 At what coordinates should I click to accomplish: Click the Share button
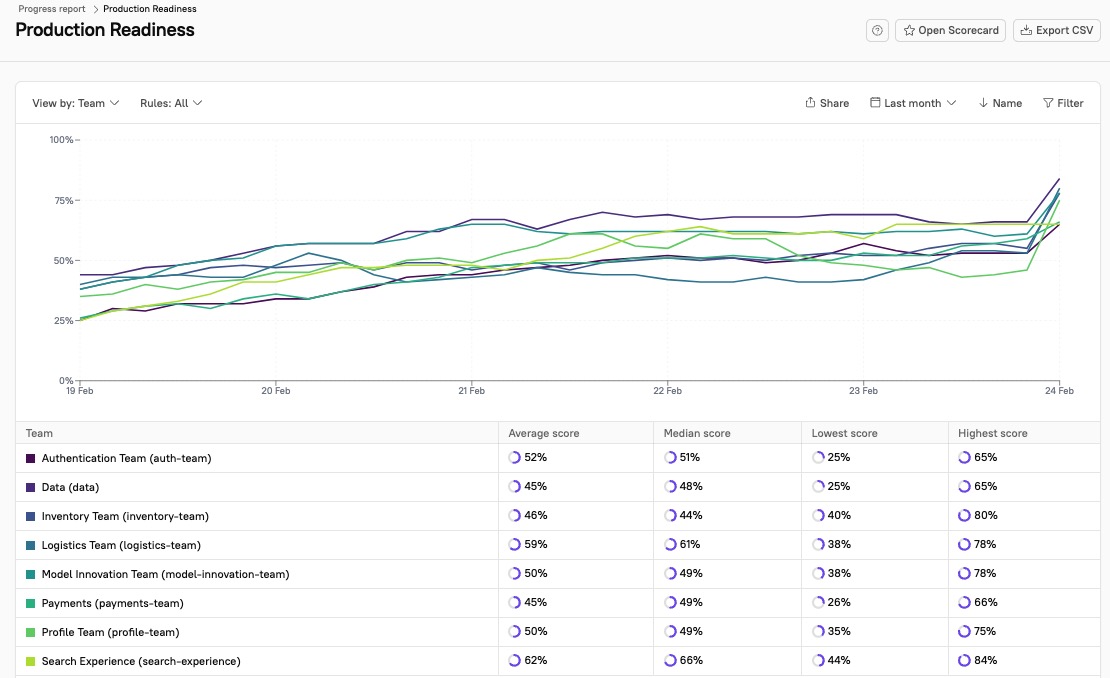coord(827,103)
